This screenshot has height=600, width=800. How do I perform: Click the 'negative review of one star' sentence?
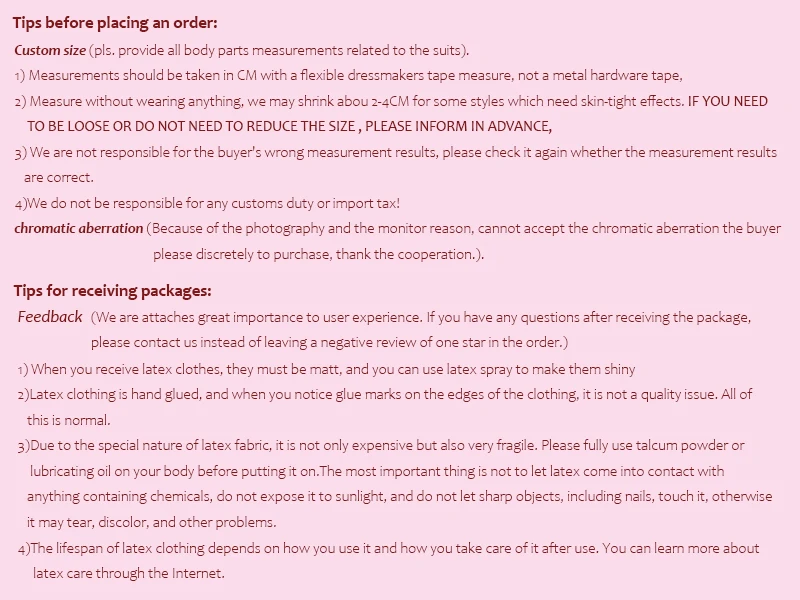coord(330,342)
